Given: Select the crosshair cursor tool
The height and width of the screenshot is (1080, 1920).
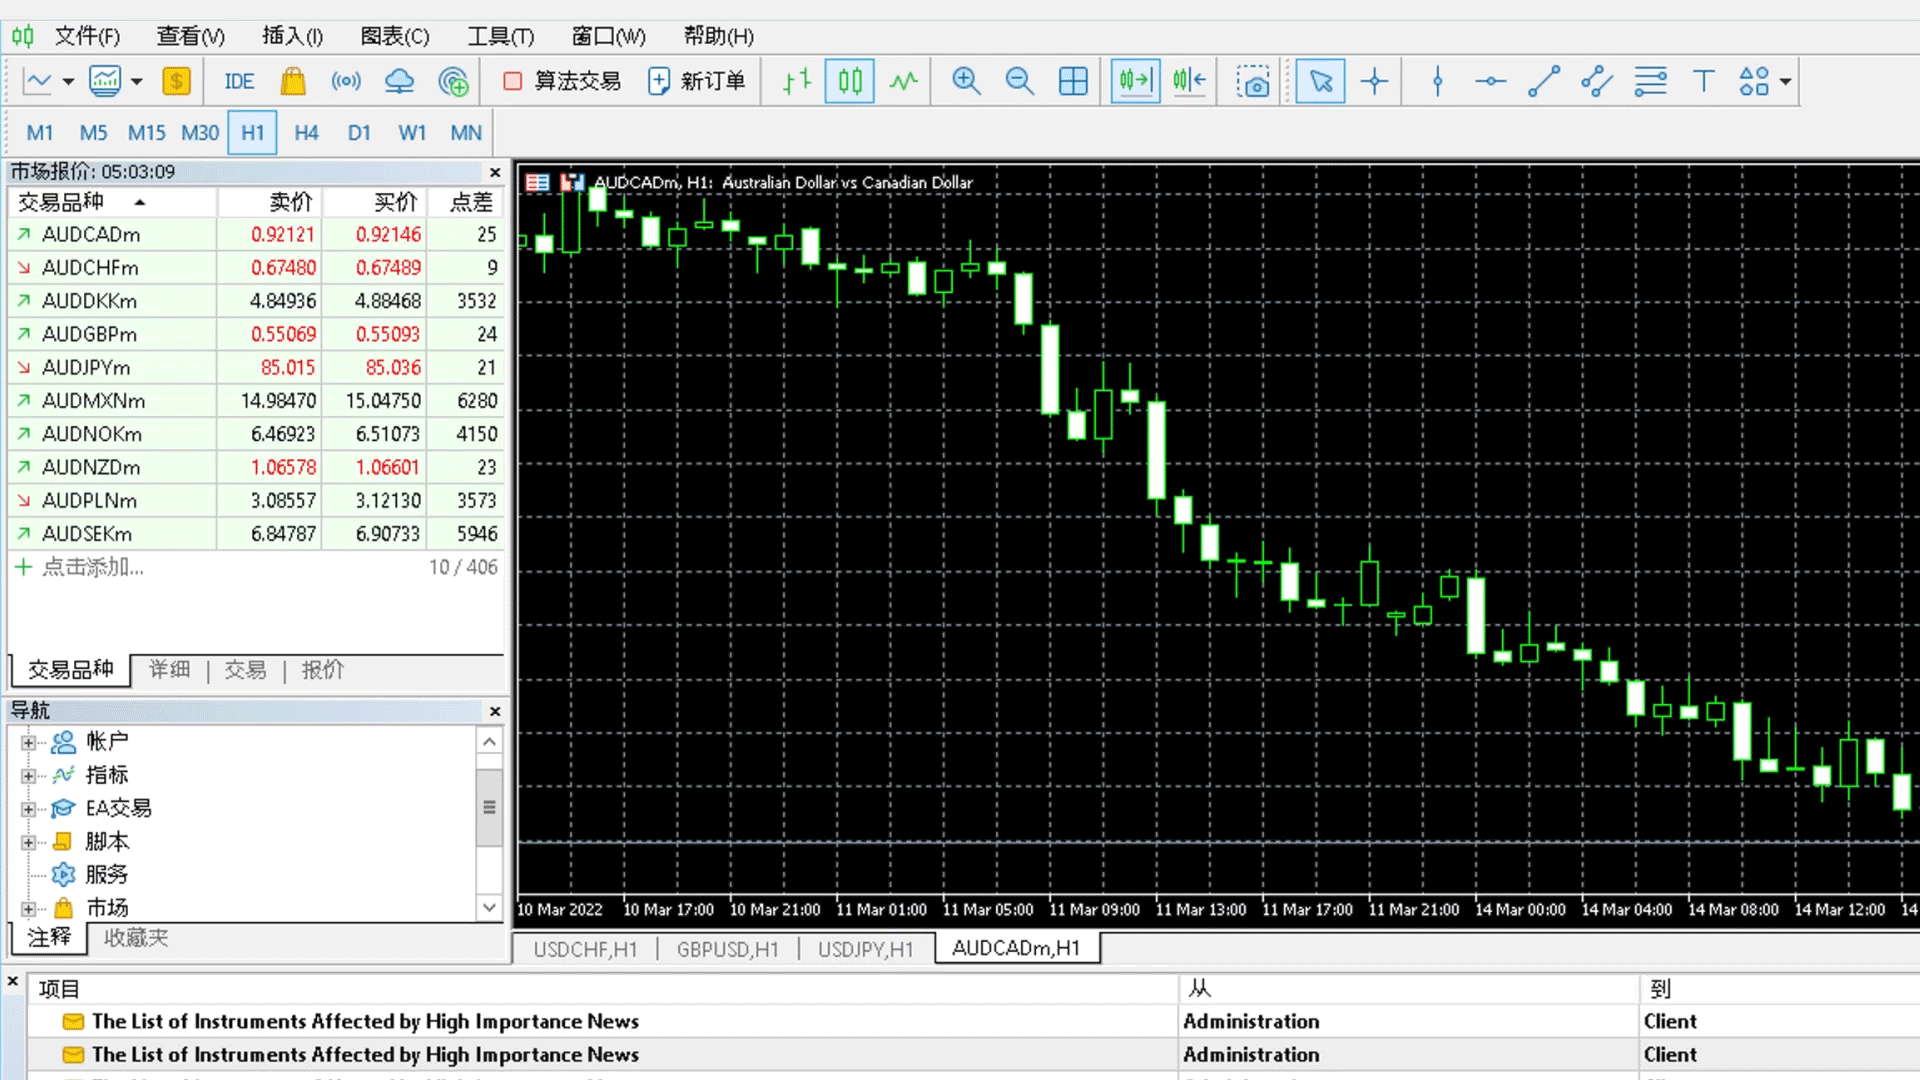Looking at the screenshot, I should 1374,81.
